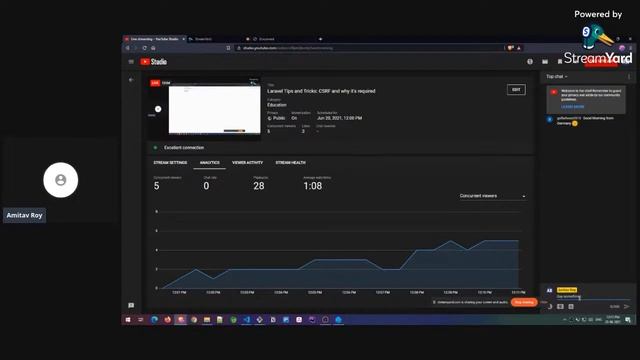Click the taskbar clock
Screen dimensions: 640x360
(613, 320)
